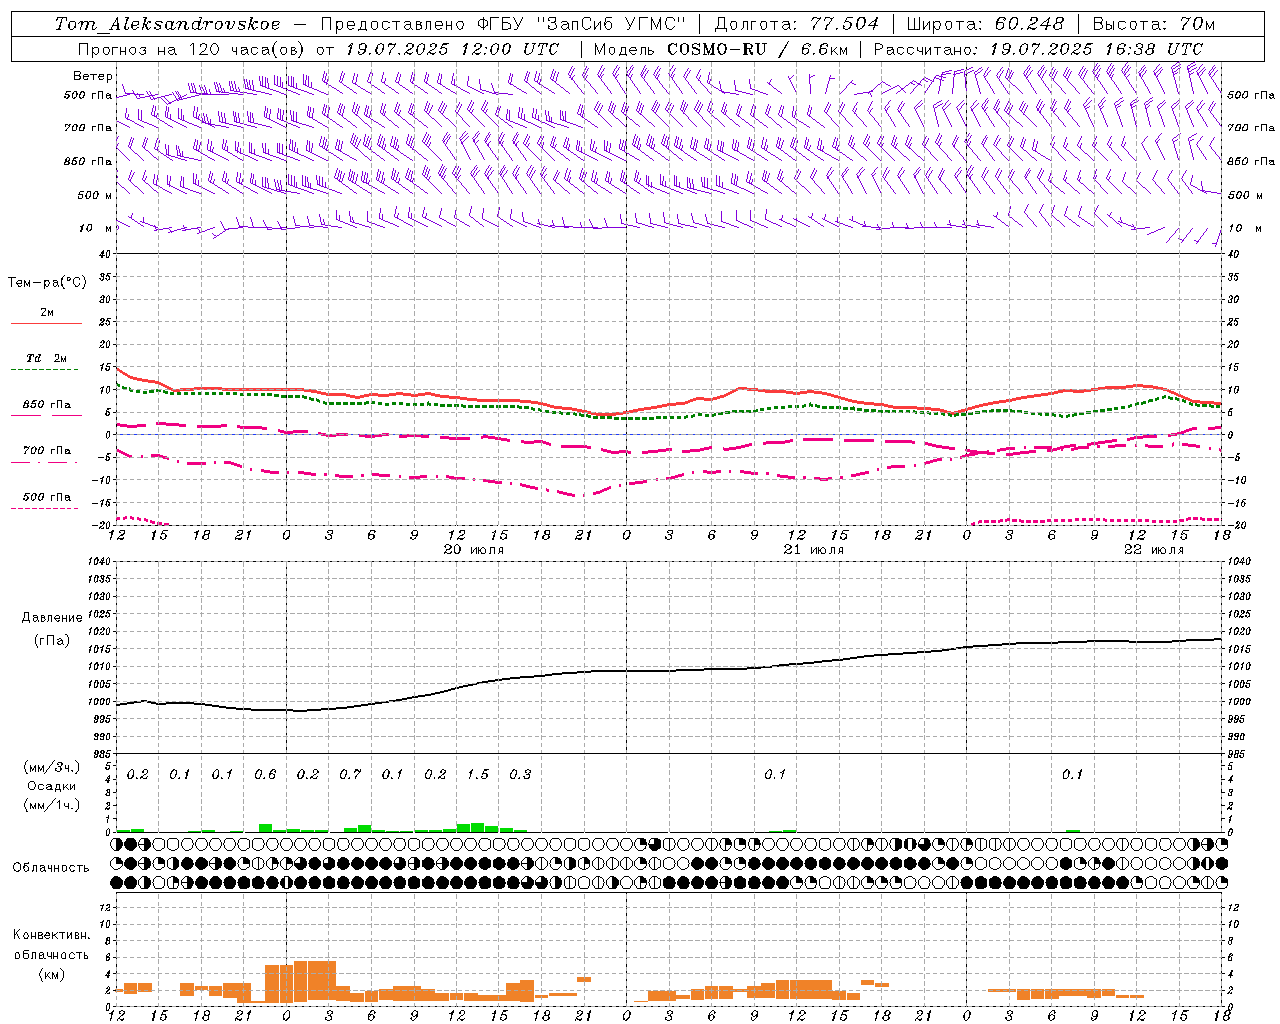Viewport: 1280px width, 1024px height.
Task: Click the 1.5 precipitation amount value
Action: point(478,775)
